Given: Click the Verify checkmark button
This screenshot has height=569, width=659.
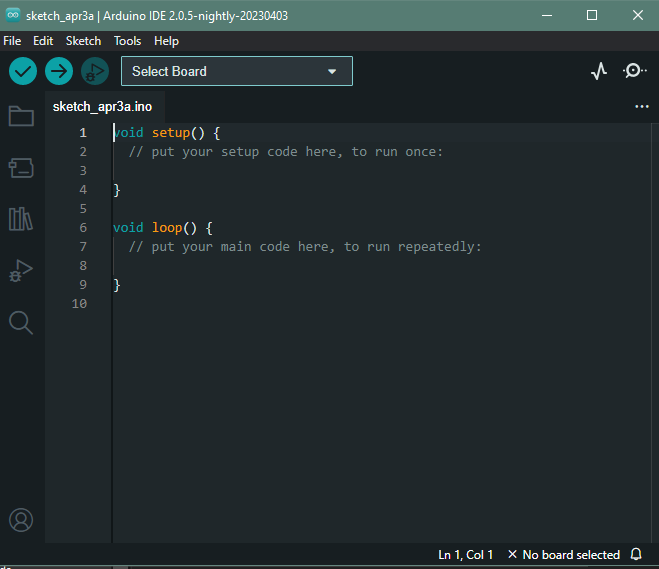Looking at the screenshot, I should [23, 71].
